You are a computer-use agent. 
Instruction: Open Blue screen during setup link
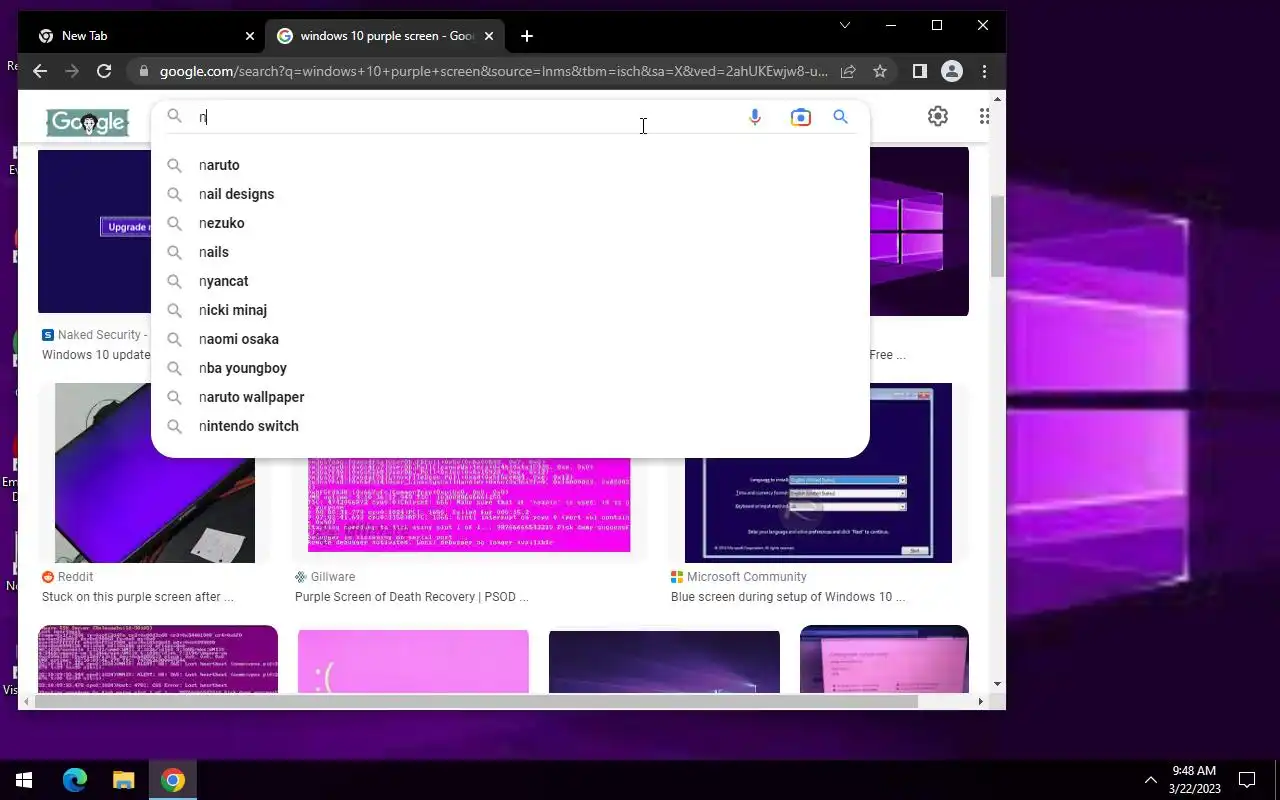coord(788,597)
